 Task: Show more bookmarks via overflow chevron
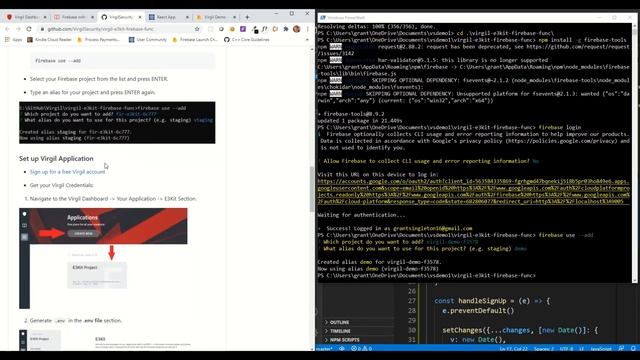(x=307, y=40)
